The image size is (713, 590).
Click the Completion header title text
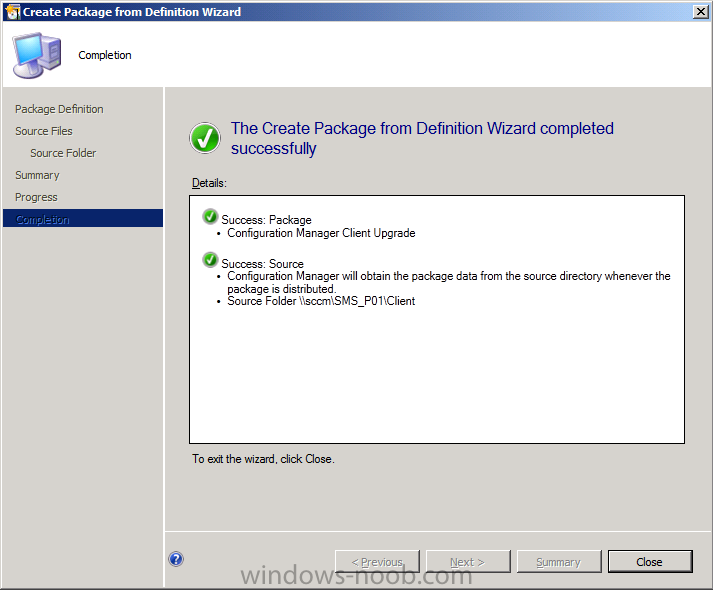coord(105,55)
